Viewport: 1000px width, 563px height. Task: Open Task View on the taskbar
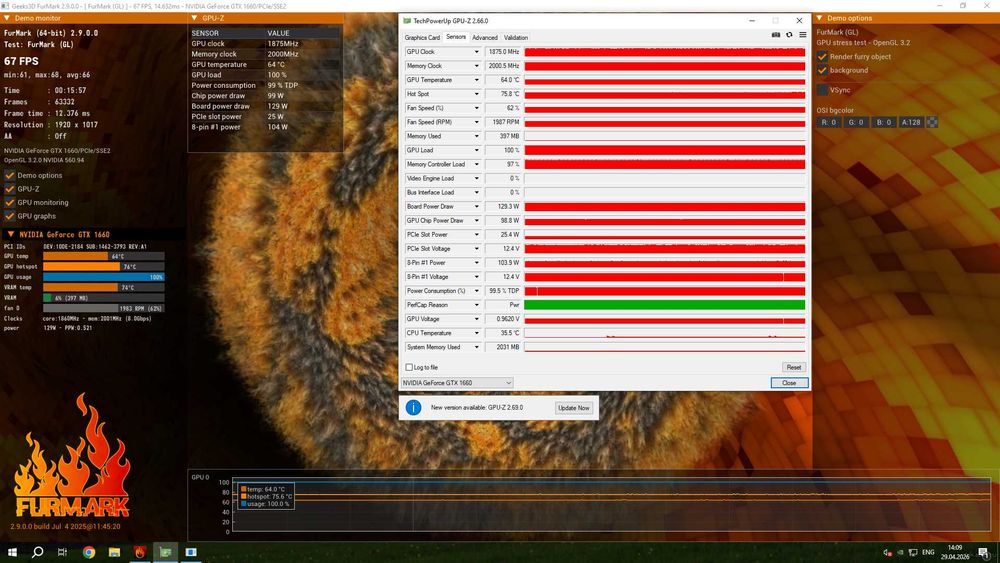point(62,552)
